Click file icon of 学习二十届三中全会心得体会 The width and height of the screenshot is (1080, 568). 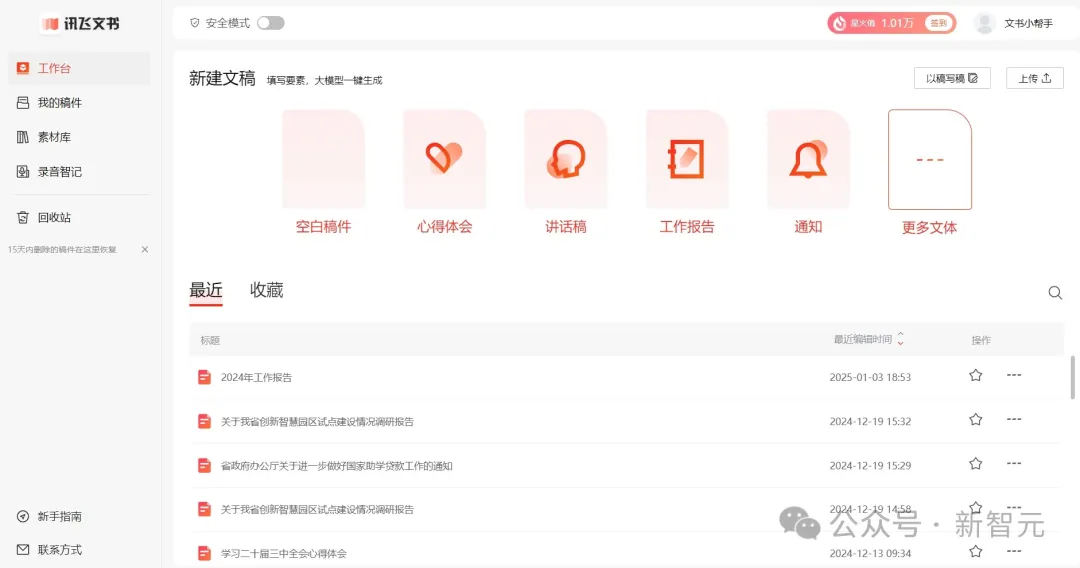(x=204, y=553)
